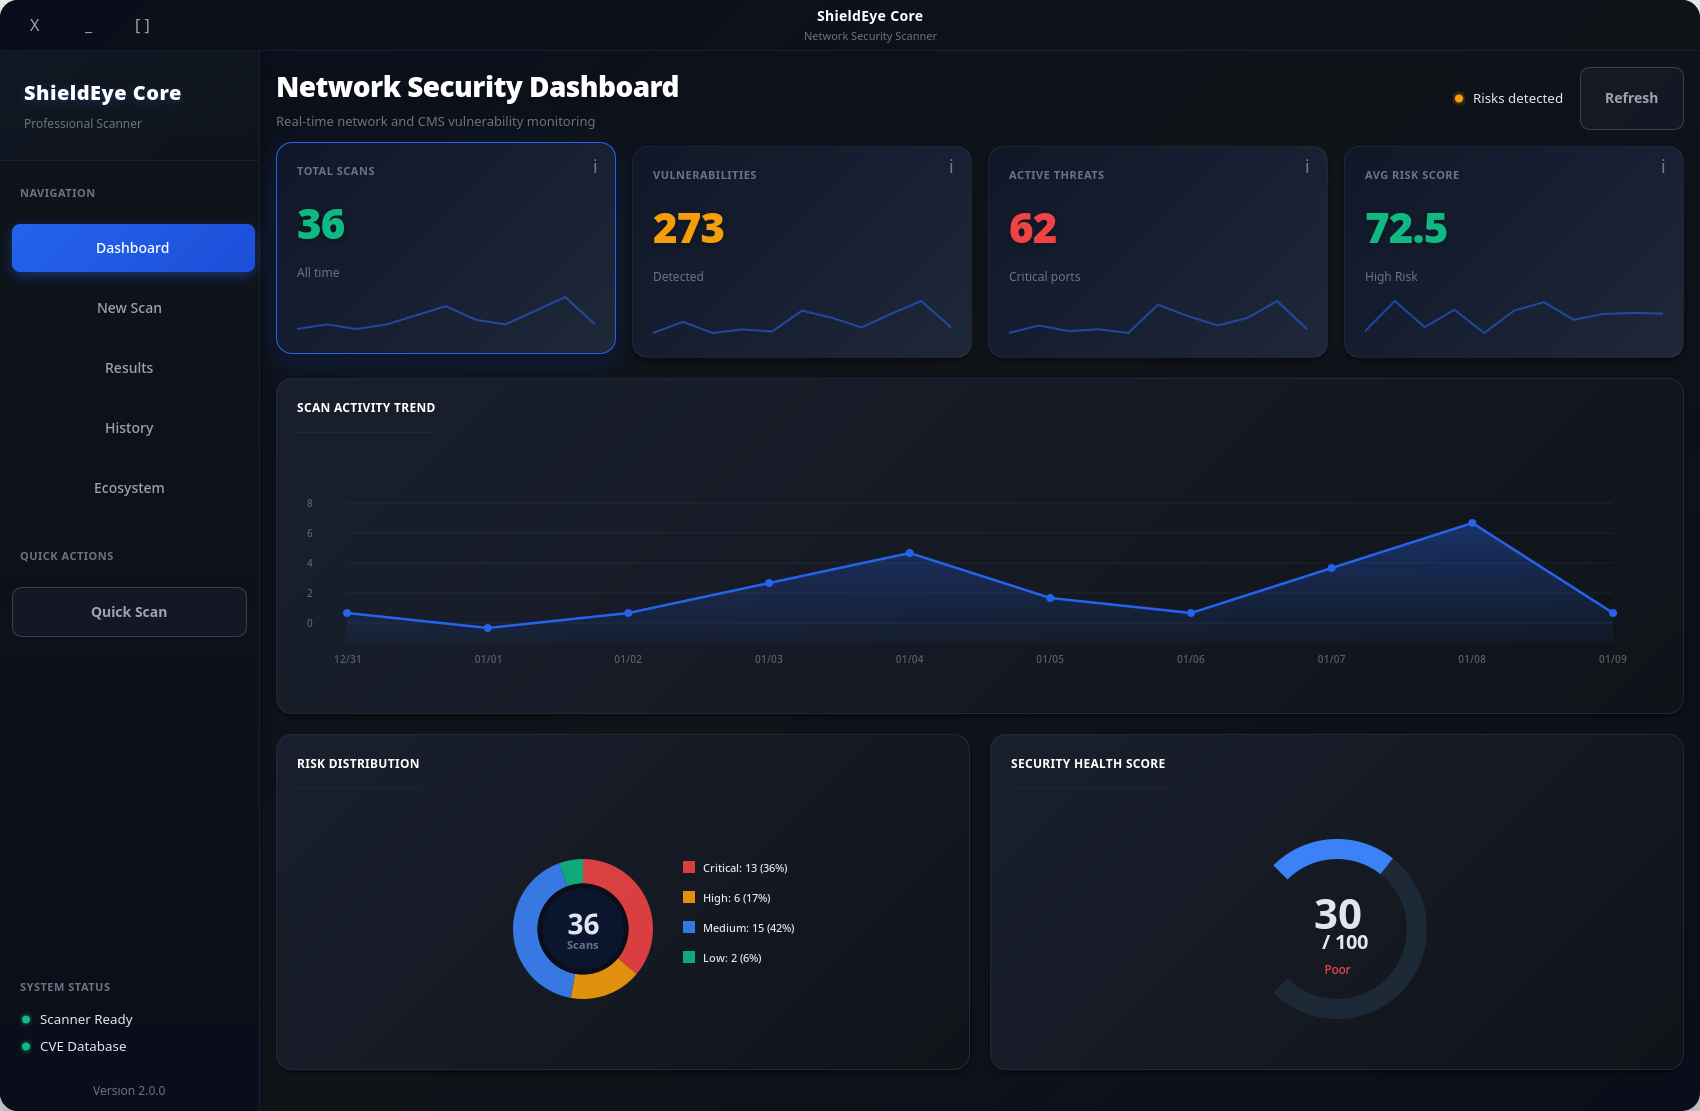Viewport: 1700px width, 1111px height.
Task: Click the green Low legend swatch
Action: (689, 957)
